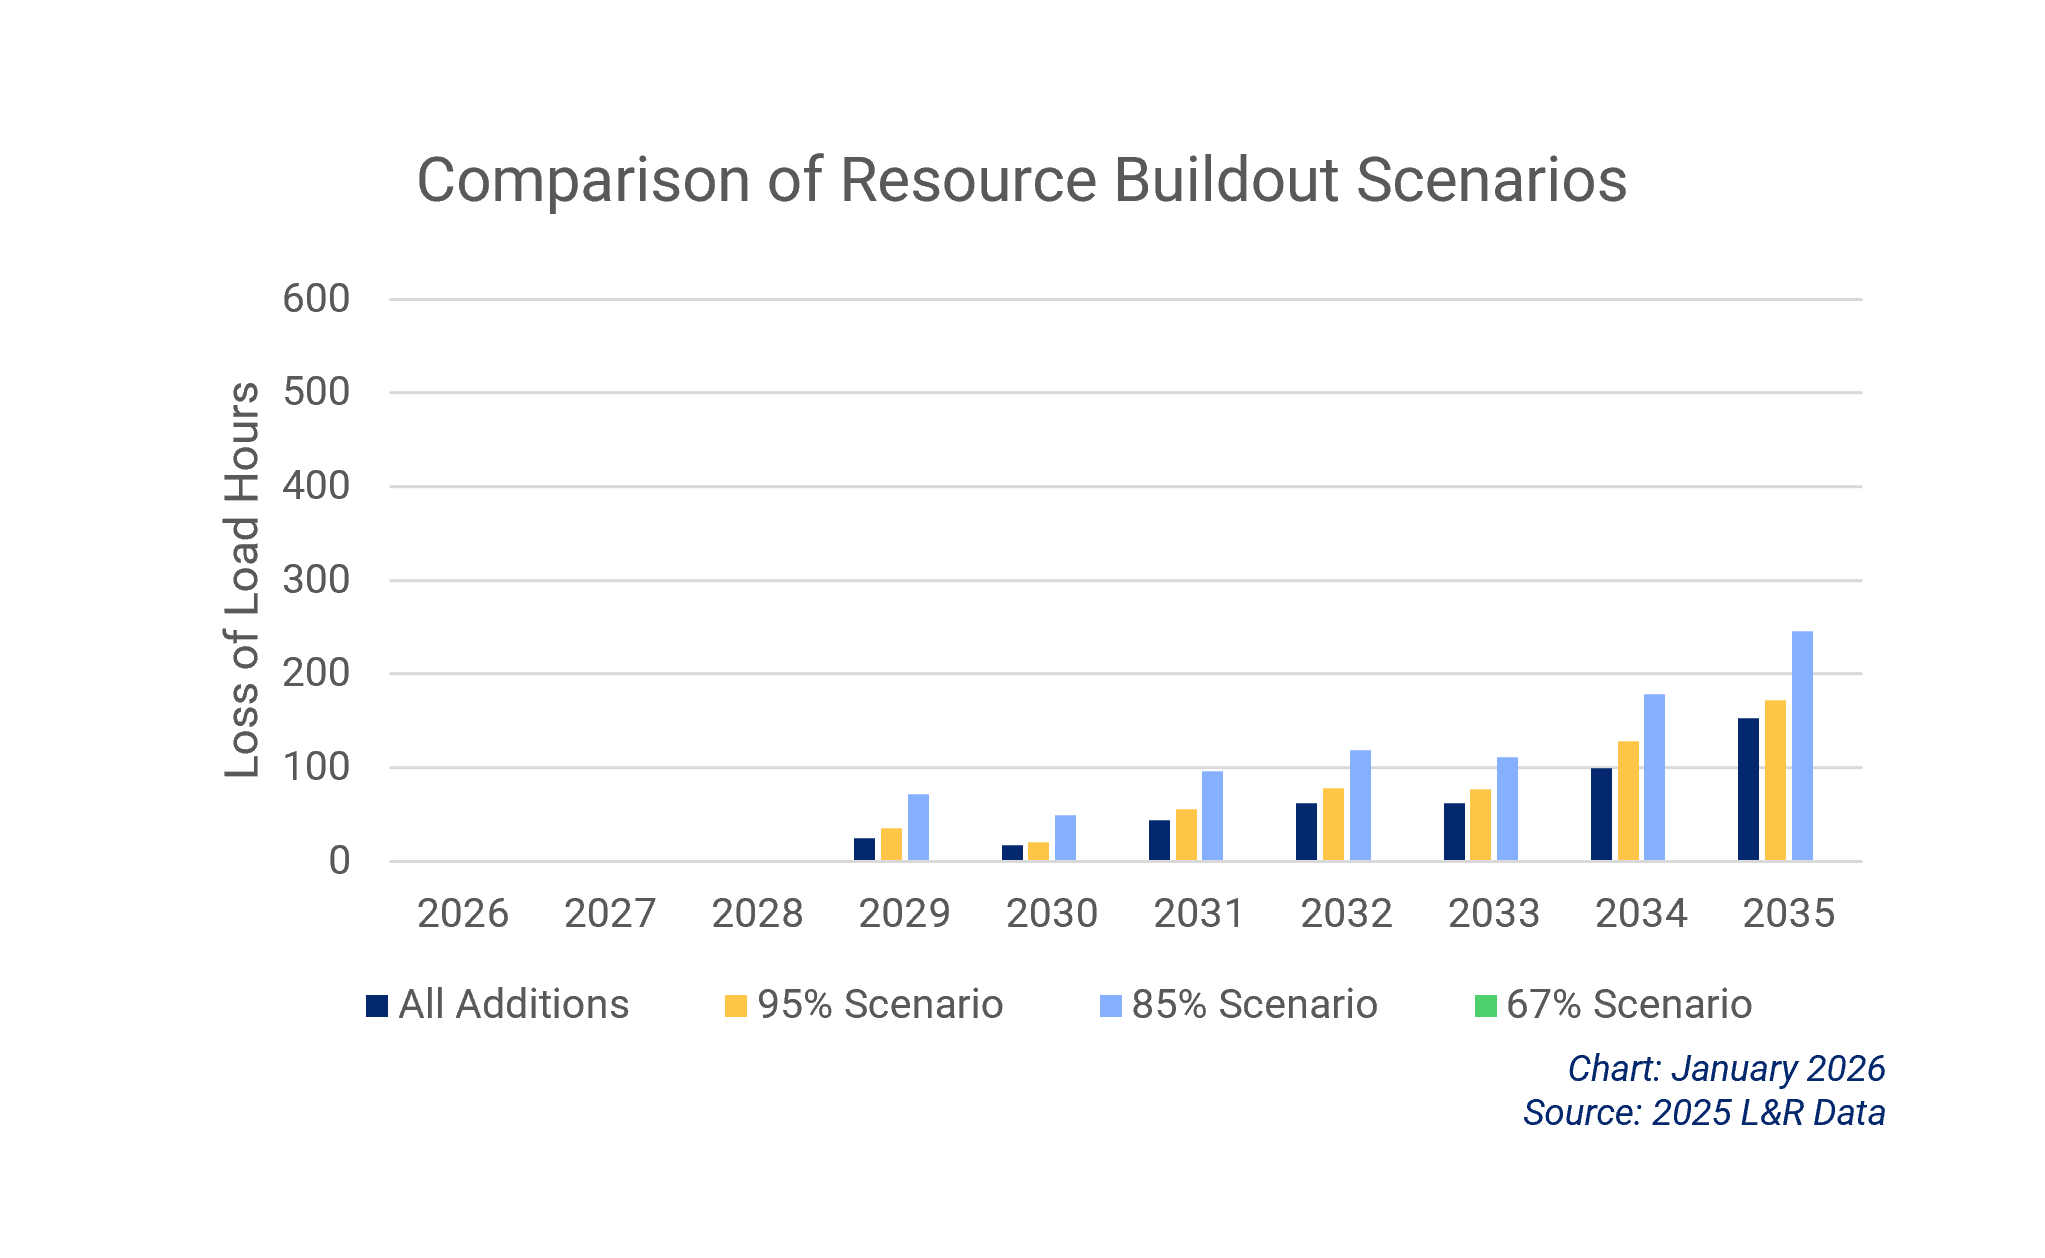Click the All Additions legend color marker
2045x1258 pixels.
click(377, 1005)
